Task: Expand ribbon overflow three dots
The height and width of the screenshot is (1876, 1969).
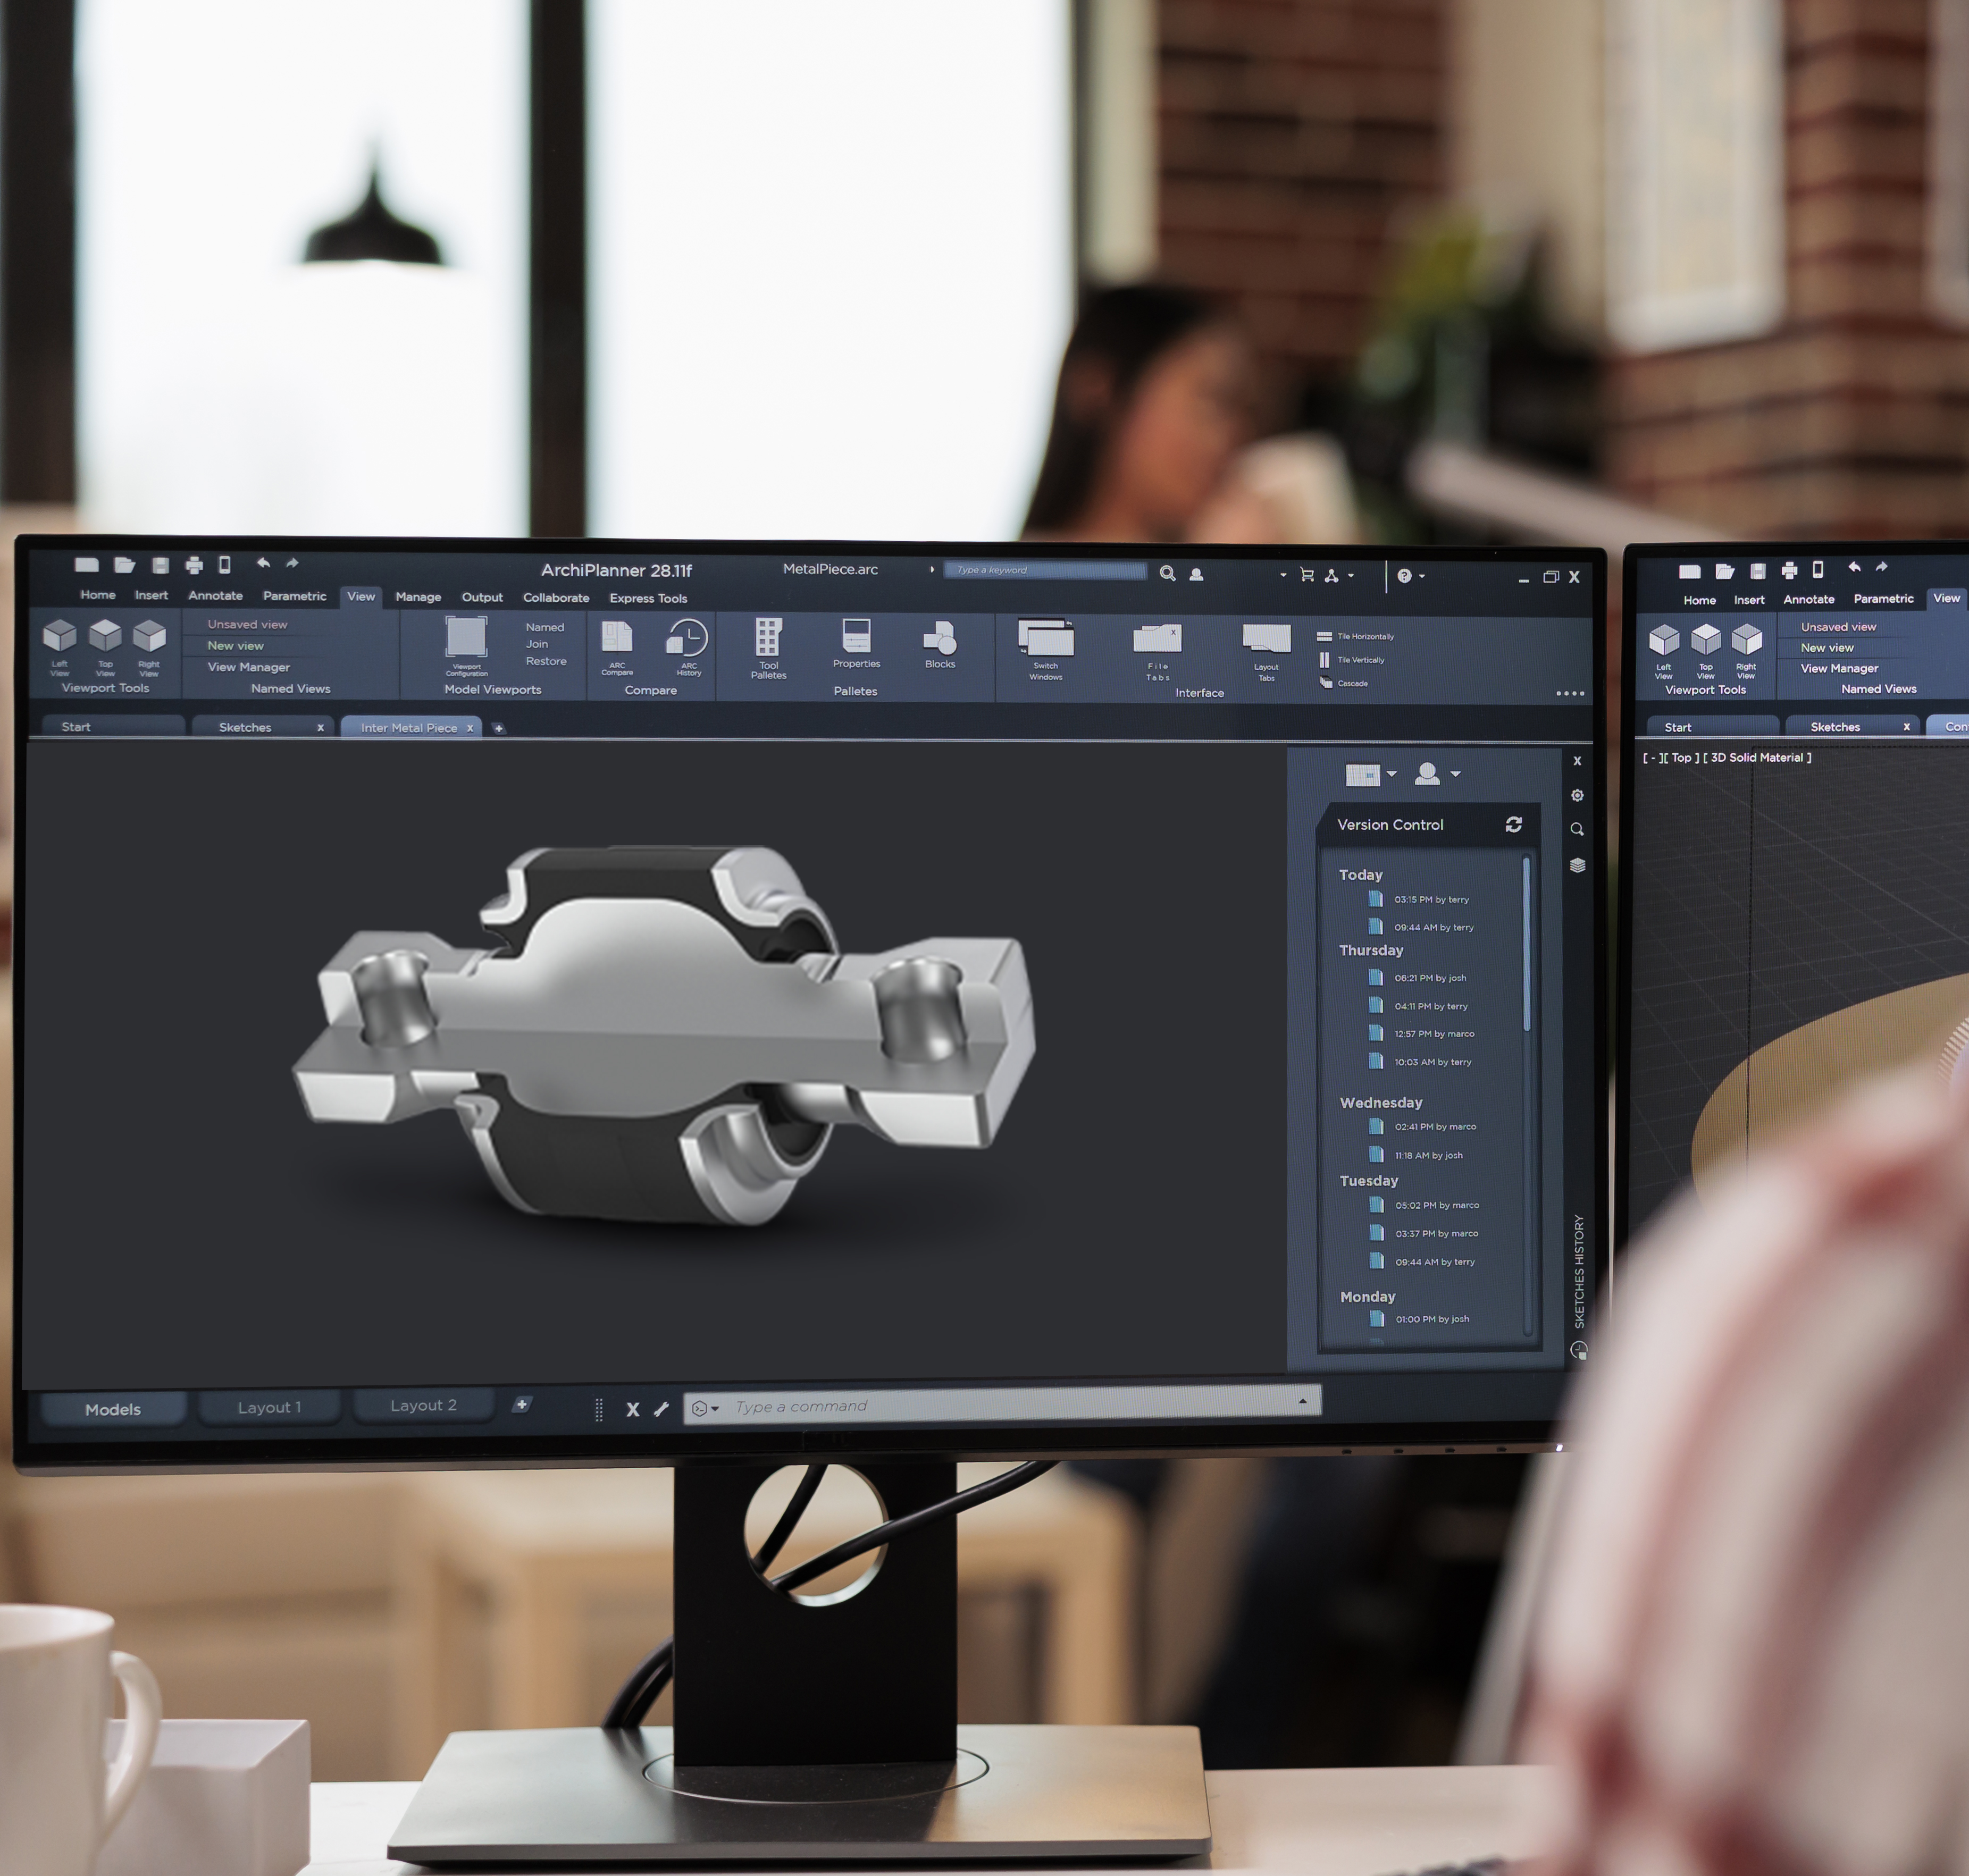Action: click(x=1570, y=693)
